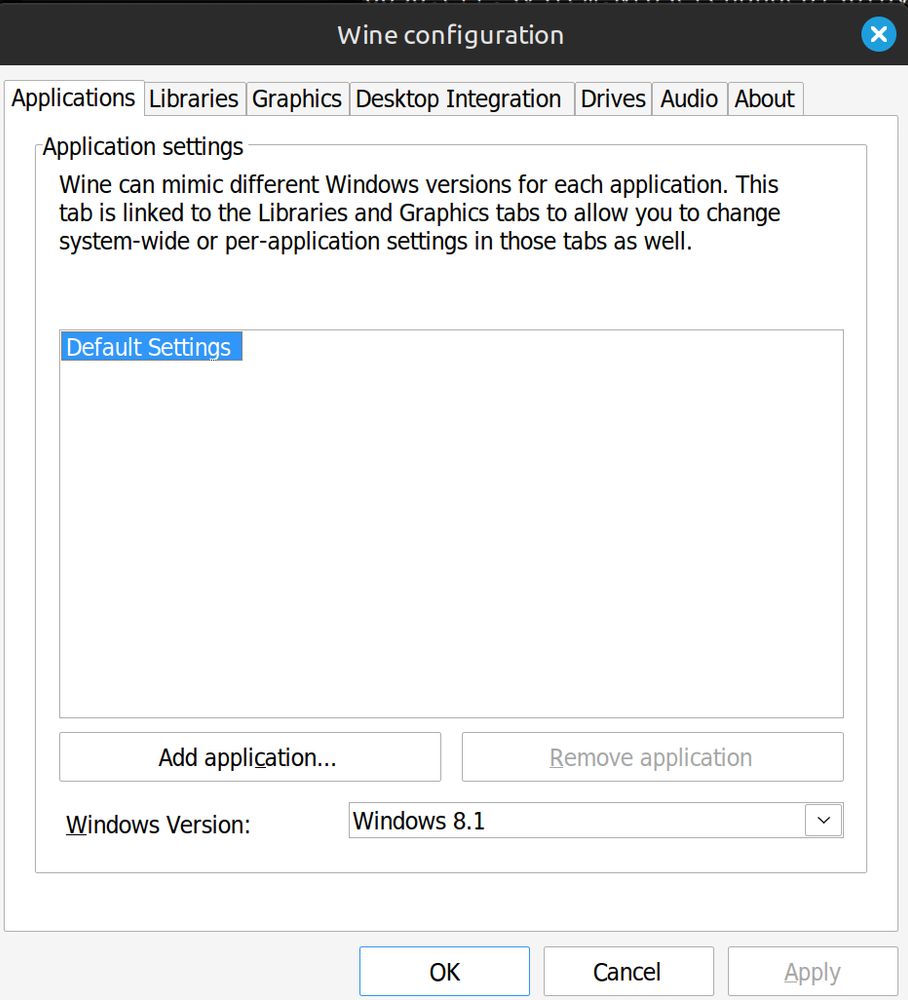Image resolution: width=908 pixels, height=1000 pixels.
Task: Switch to the Applications tab
Action: pos(74,98)
